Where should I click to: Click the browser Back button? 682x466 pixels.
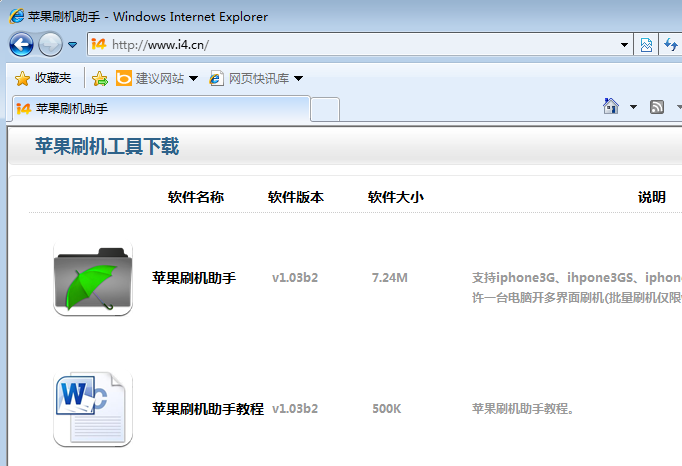click(22, 44)
